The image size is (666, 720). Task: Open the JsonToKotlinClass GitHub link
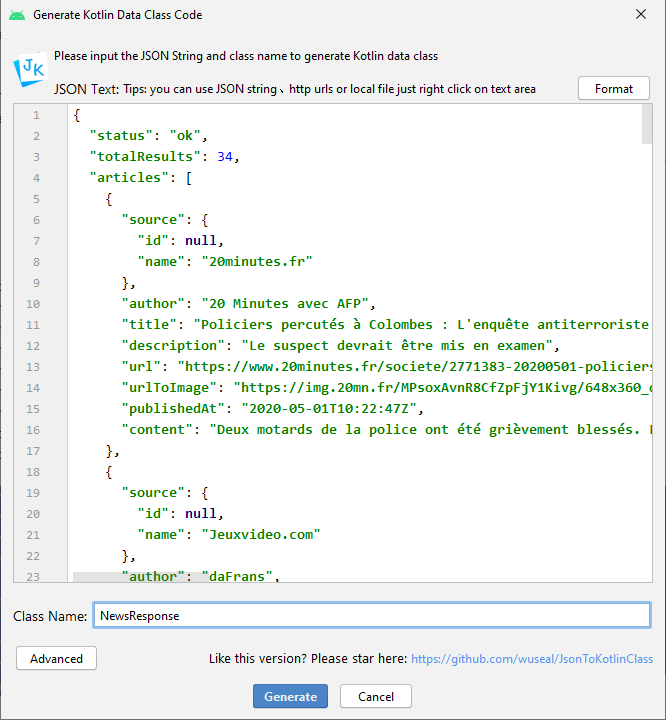[531, 659]
